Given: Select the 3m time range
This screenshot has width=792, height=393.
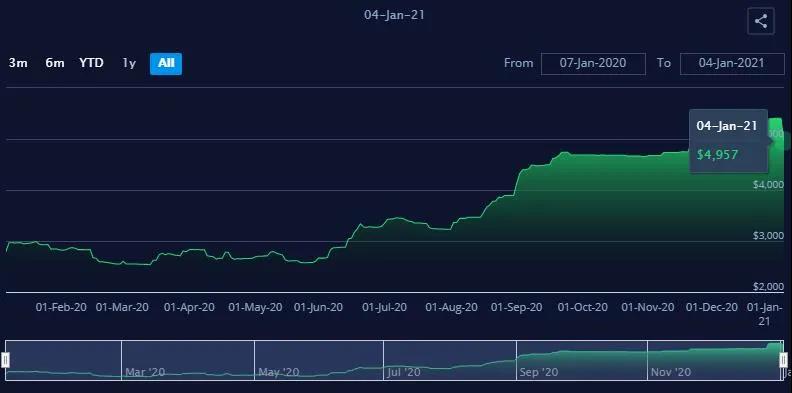Looking at the screenshot, I should pos(18,63).
